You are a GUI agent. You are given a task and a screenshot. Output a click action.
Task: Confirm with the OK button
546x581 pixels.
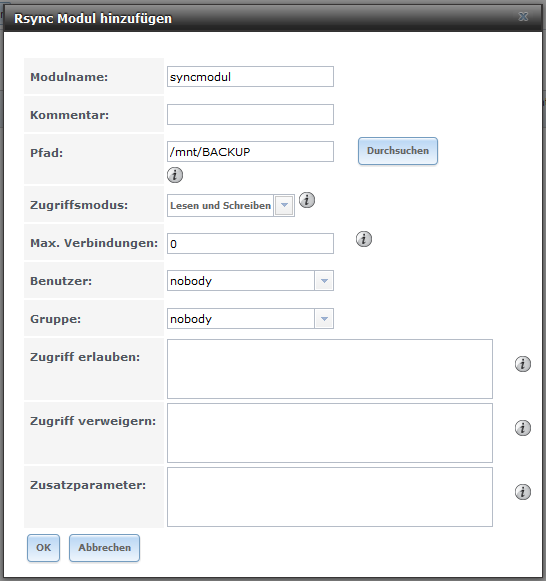pyautogui.click(x=43, y=548)
